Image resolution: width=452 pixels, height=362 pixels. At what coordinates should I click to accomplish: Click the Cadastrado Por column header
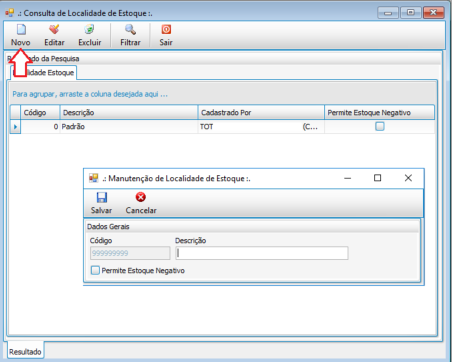click(x=261, y=113)
